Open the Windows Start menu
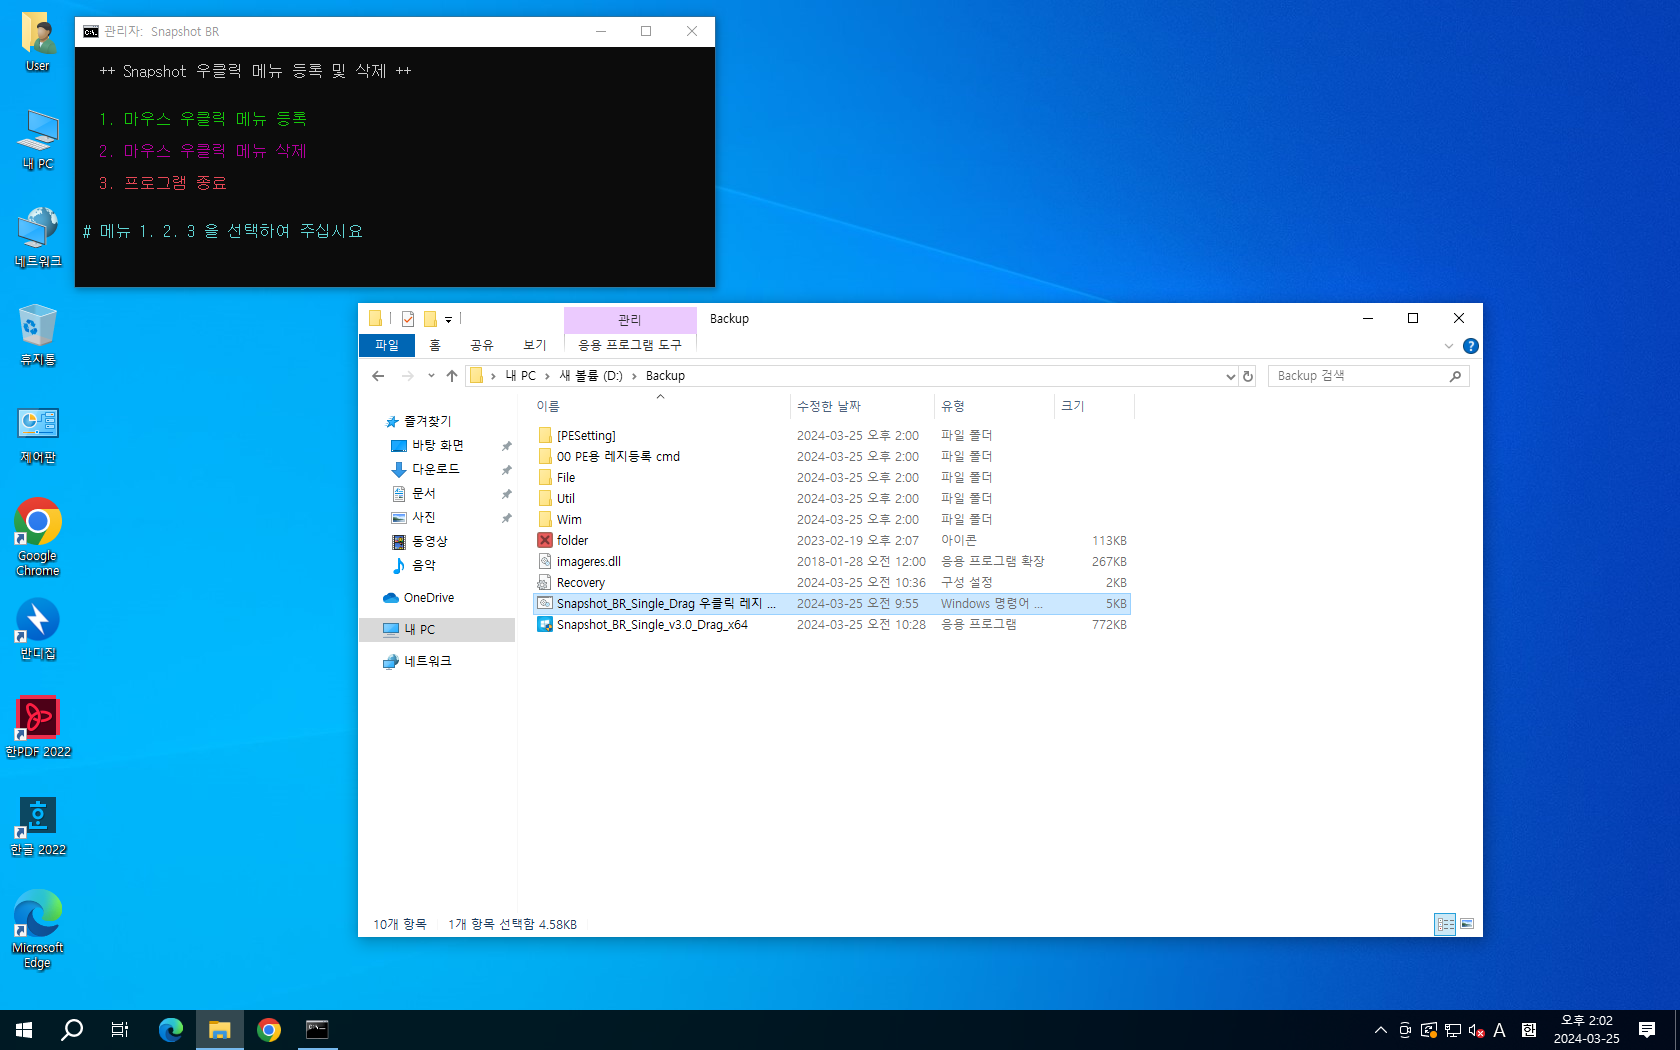The height and width of the screenshot is (1050, 1680). (24, 1030)
